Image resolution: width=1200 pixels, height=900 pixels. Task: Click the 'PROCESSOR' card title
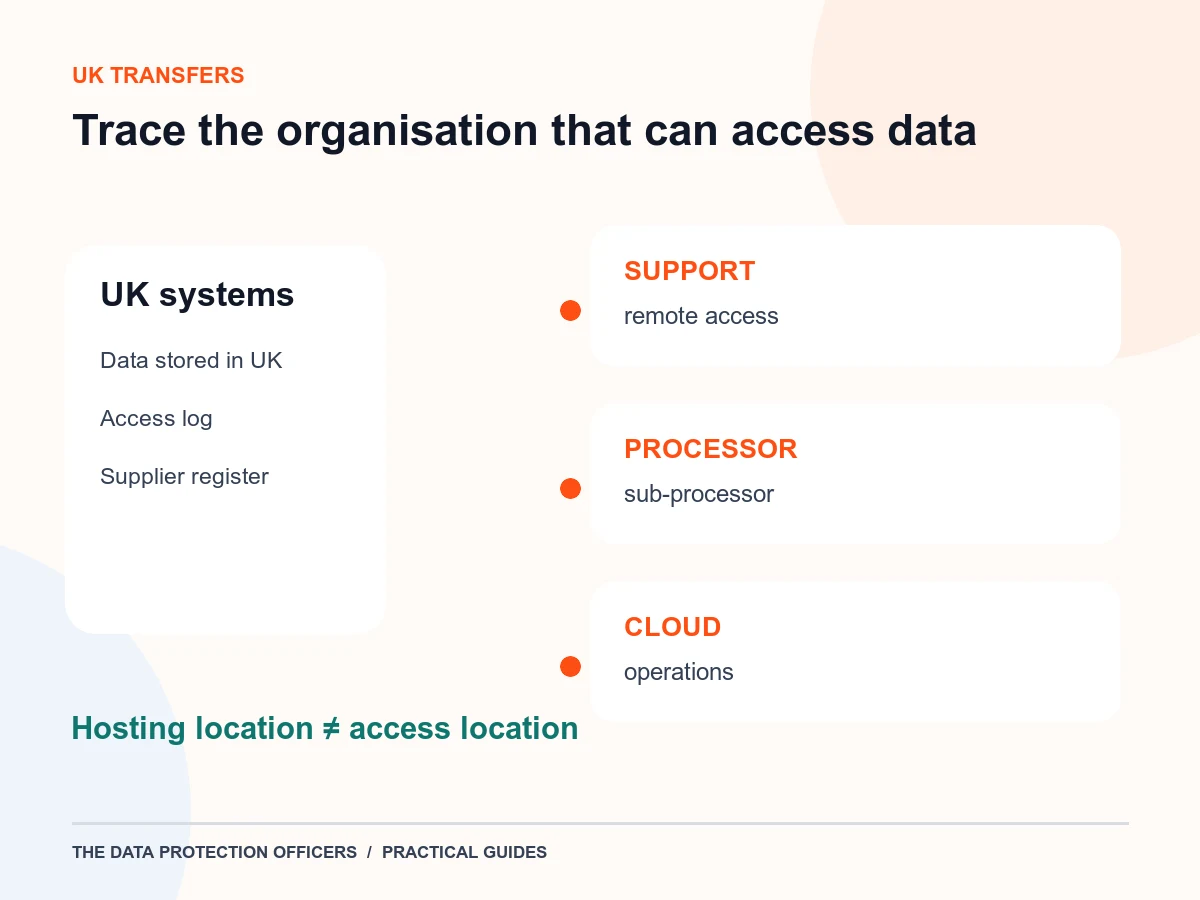point(710,449)
